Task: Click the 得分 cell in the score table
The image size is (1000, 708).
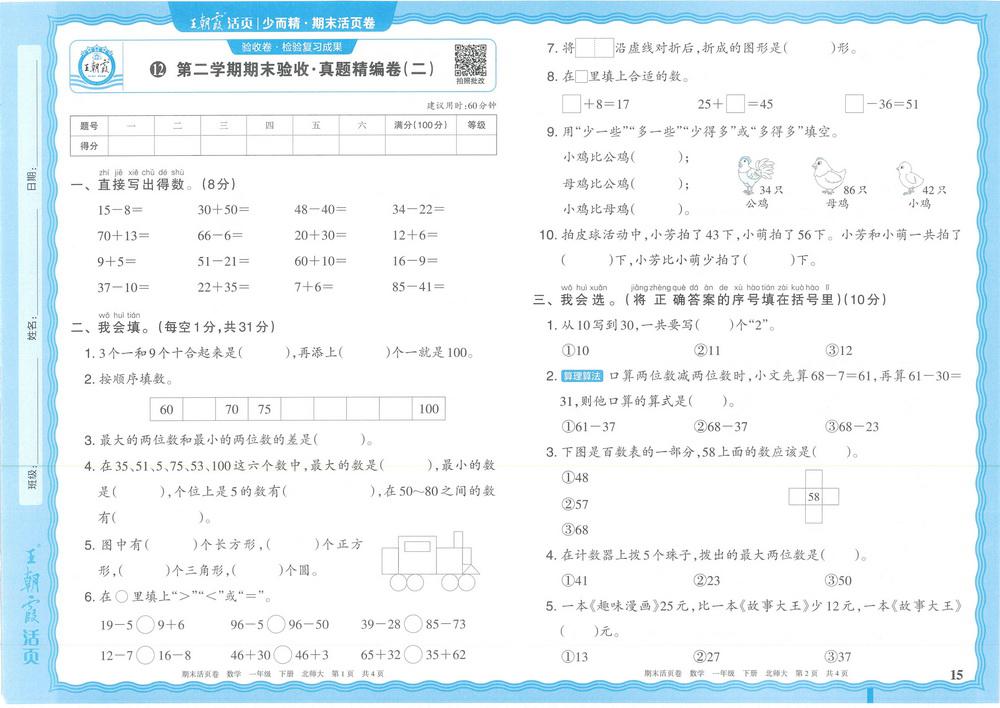Action: (89, 145)
